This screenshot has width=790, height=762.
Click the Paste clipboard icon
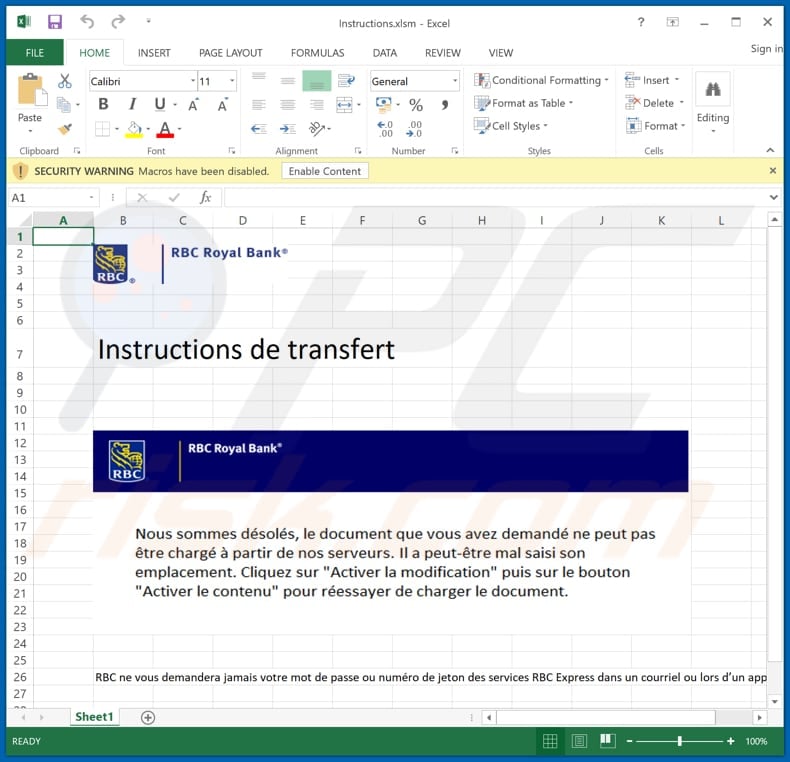coord(32,91)
